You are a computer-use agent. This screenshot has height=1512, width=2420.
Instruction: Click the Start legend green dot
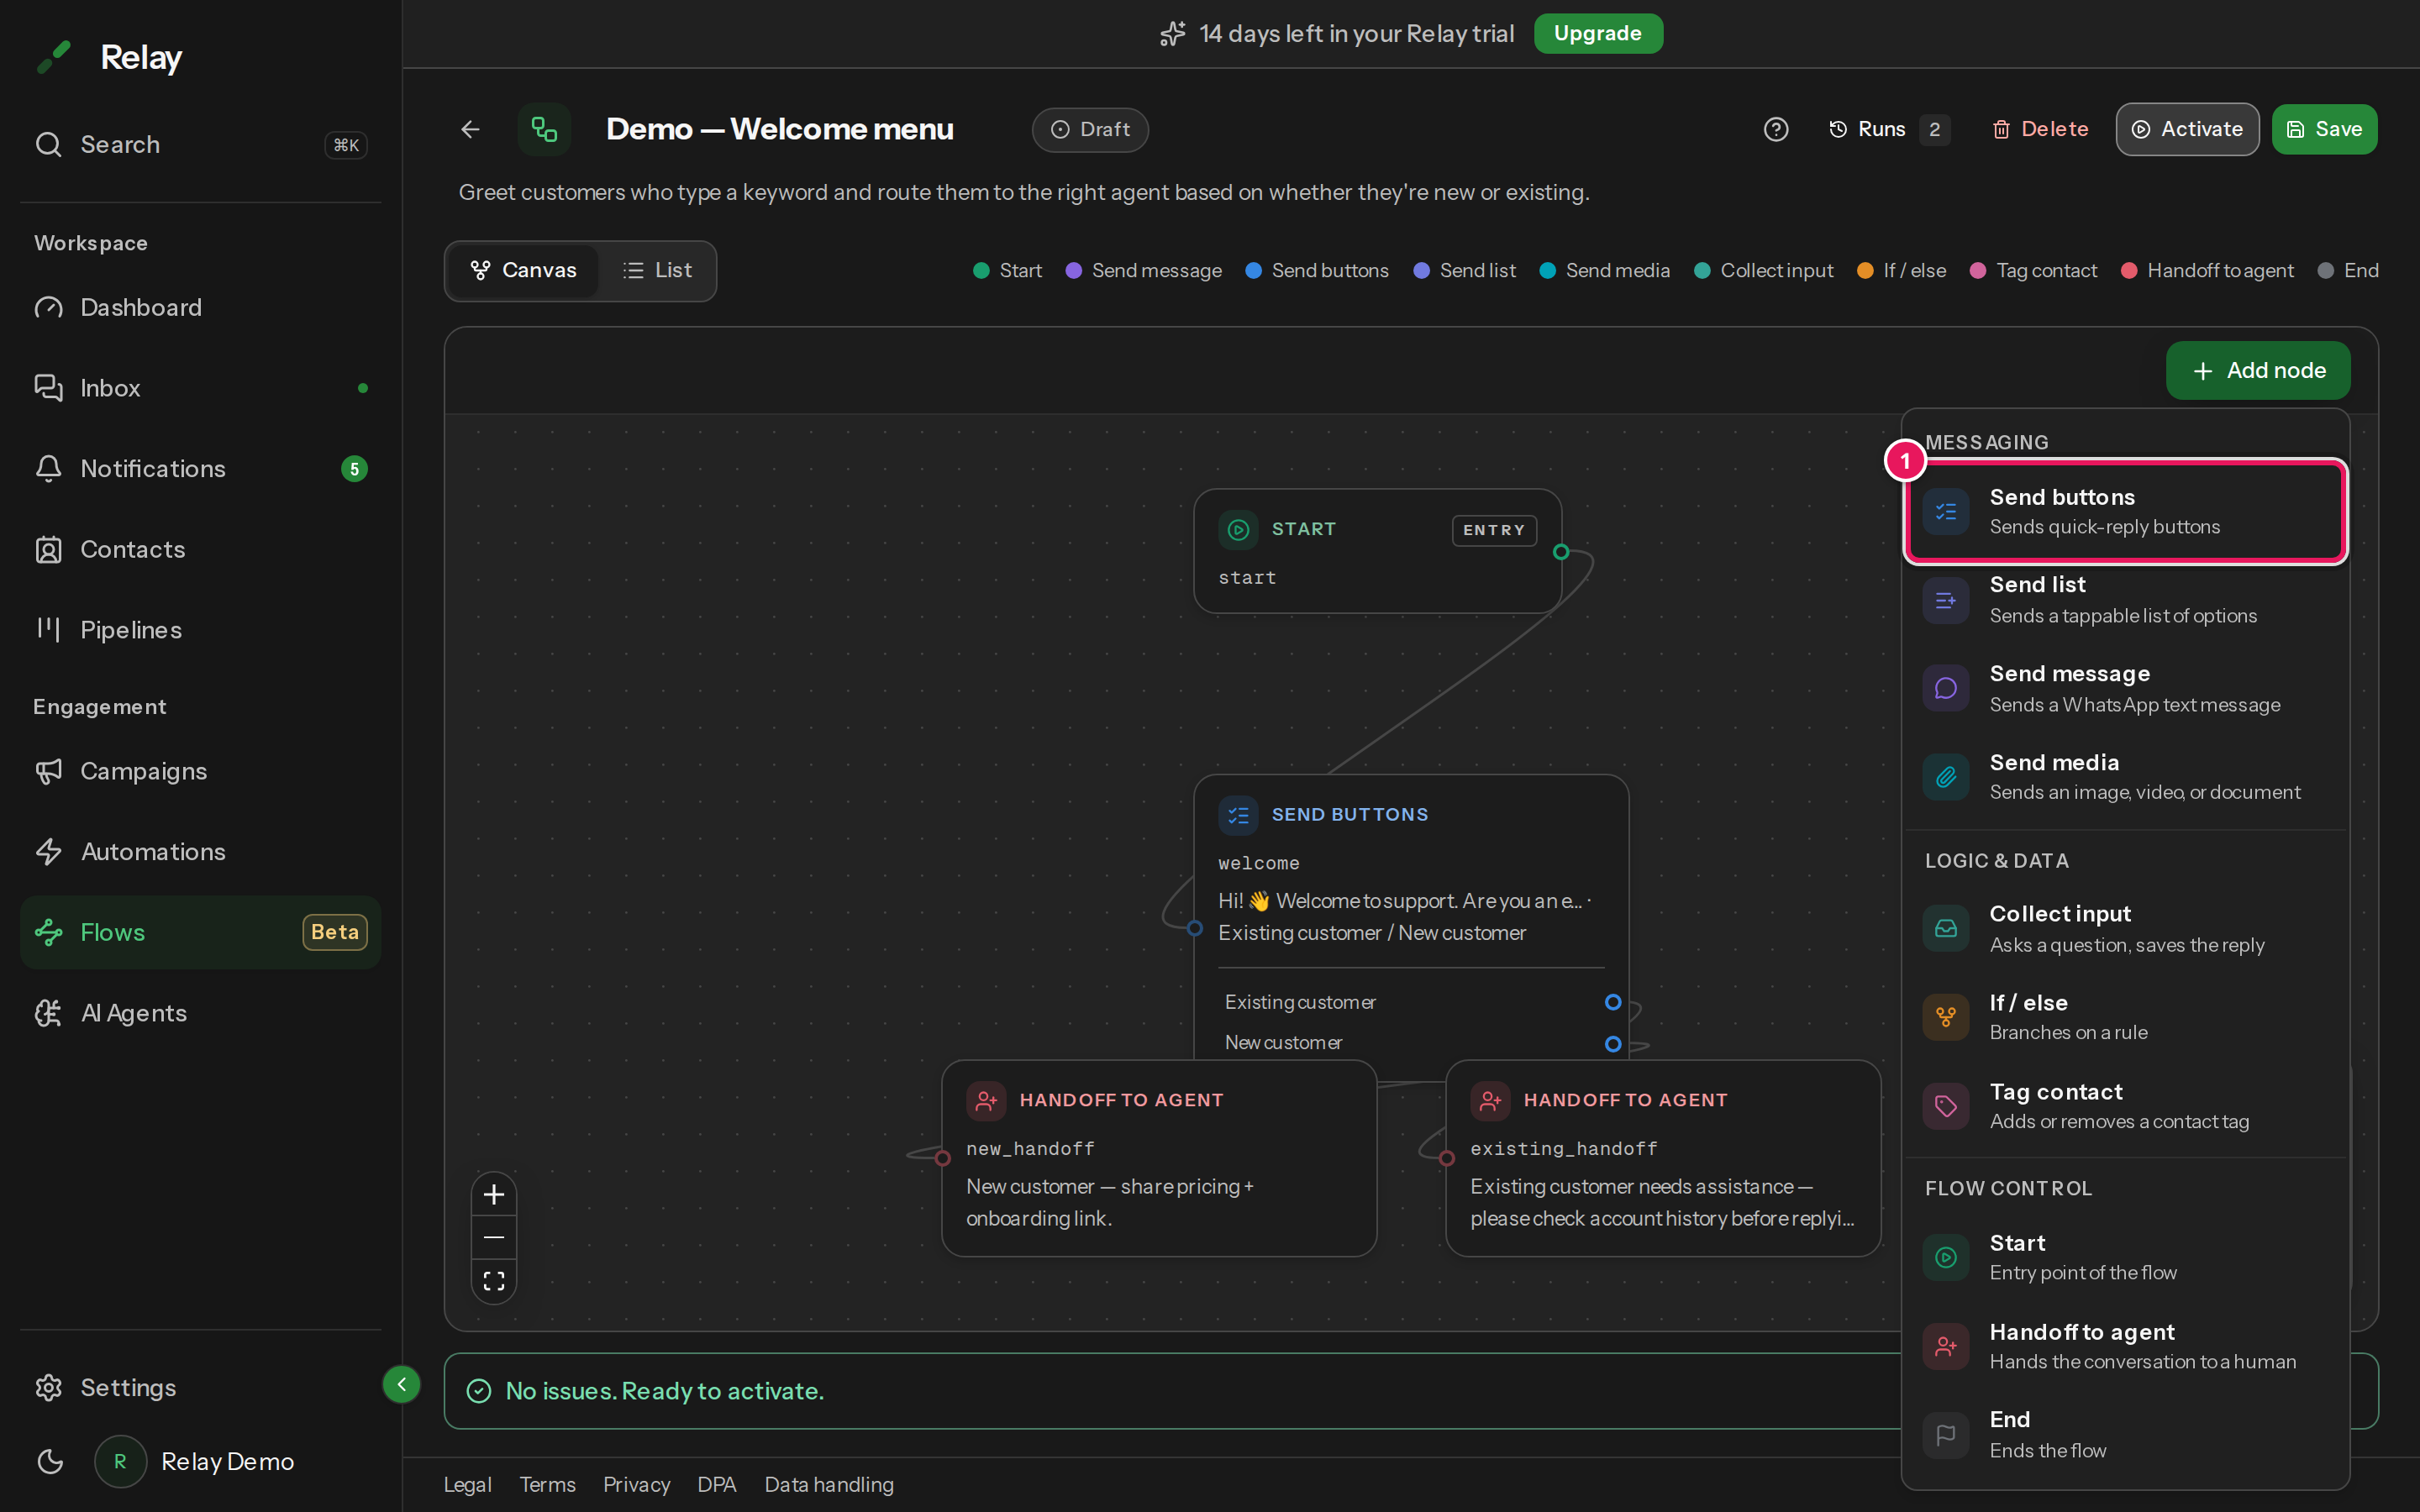(x=981, y=270)
